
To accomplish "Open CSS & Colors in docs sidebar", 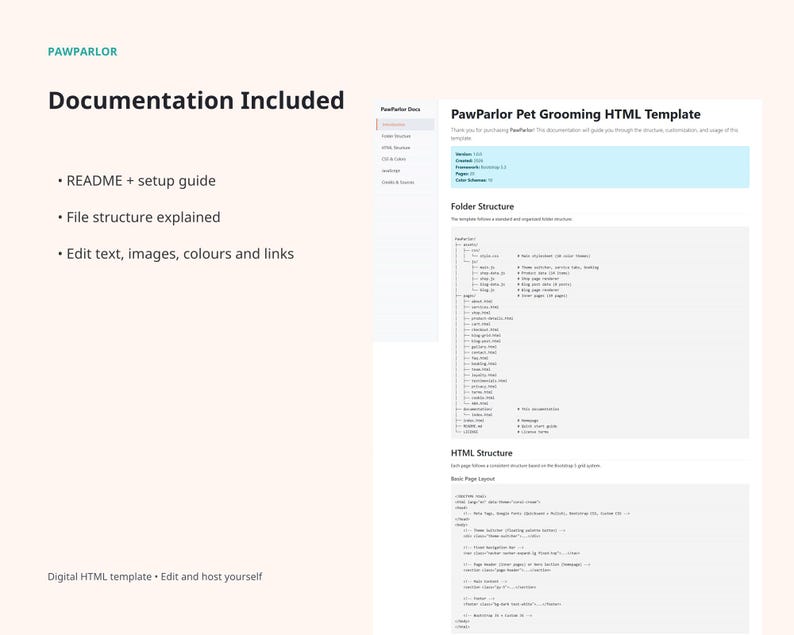I will (393, 159).
